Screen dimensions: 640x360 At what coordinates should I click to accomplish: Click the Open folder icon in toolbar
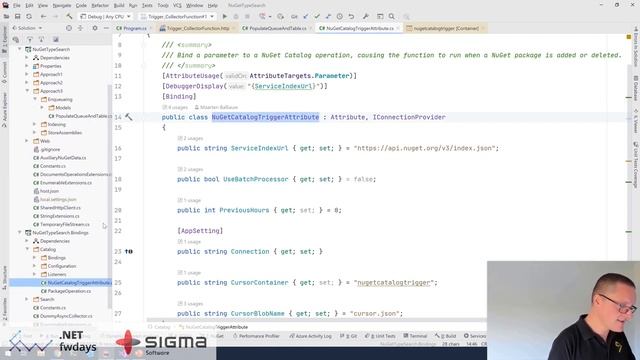(x=6, y=16)
